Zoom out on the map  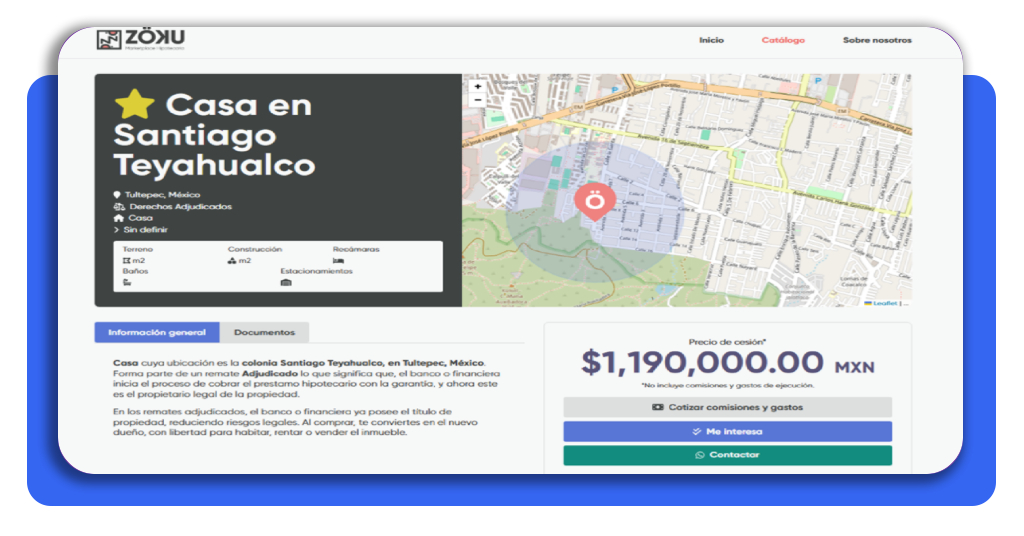(477, 100)
